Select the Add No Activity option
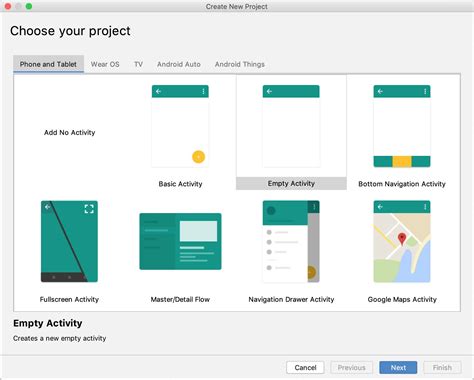 [70, 133]
